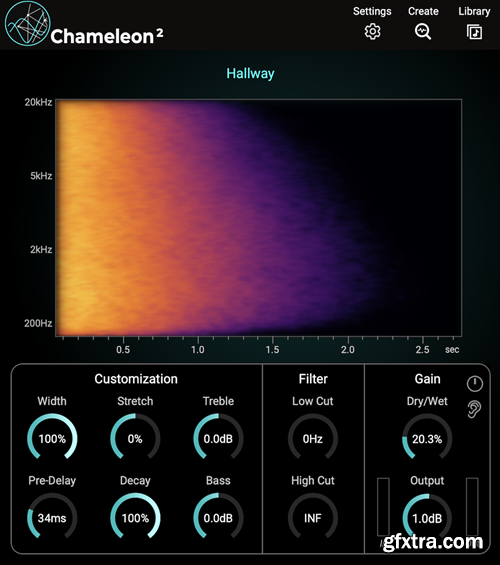The height and width of the screenshot is (565, 500).
Task: Click the Pre-Delay label text
Action: [x=52, y=480]
